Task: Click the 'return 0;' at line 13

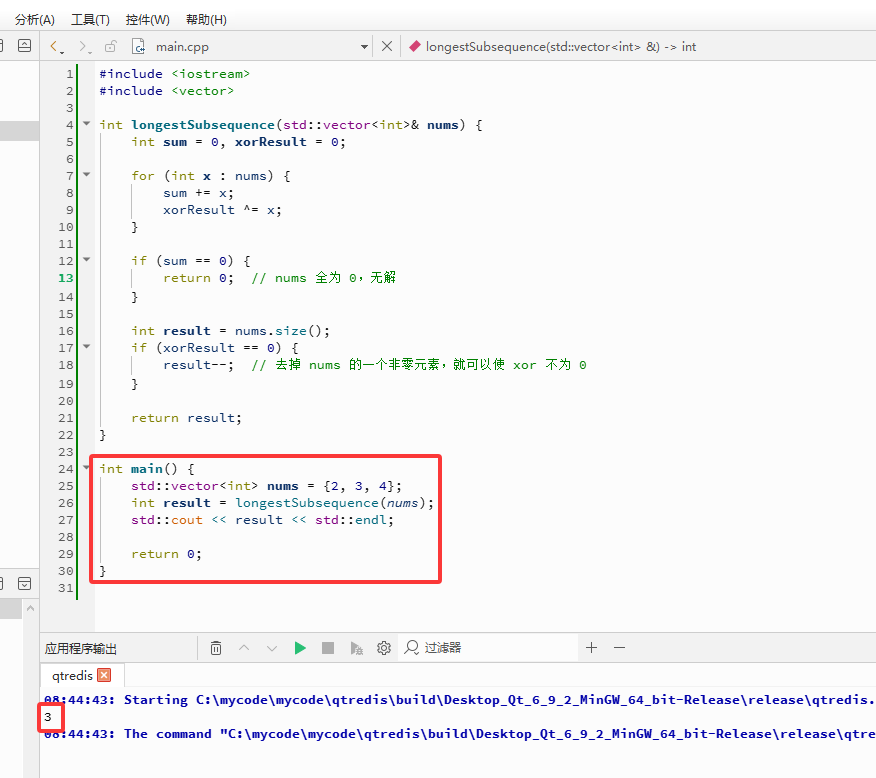Action: pyautogui.click(x=198, y=278)
